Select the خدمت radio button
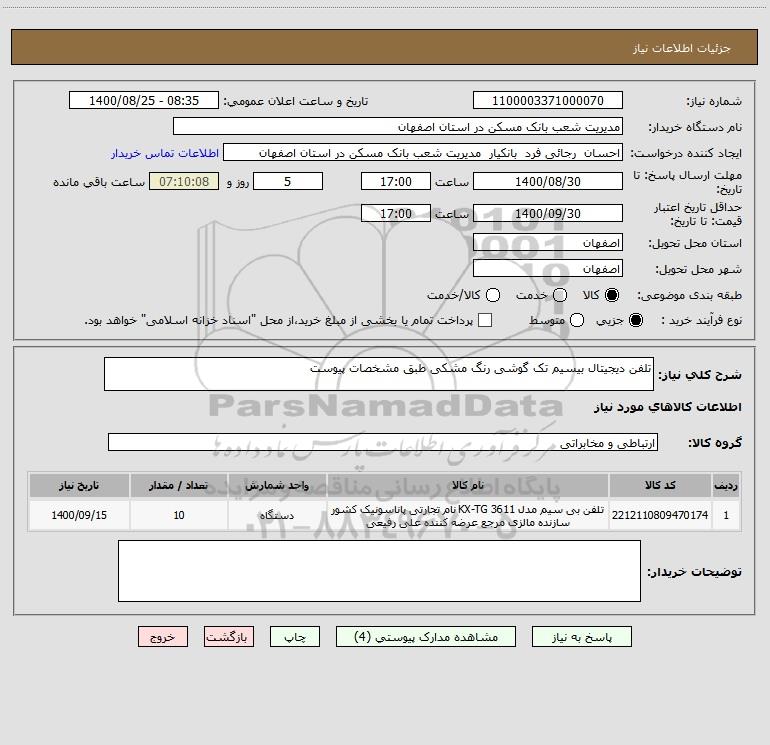This screenshot has height=745, width=770. pos(560,295)
